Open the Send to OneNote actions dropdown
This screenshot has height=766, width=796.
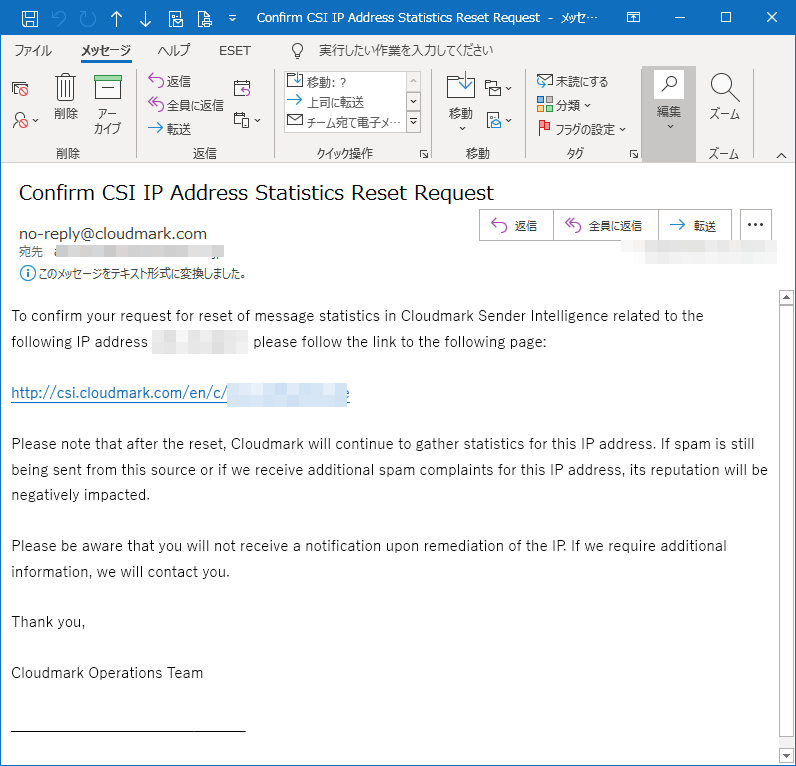click(x=499, y=120)
